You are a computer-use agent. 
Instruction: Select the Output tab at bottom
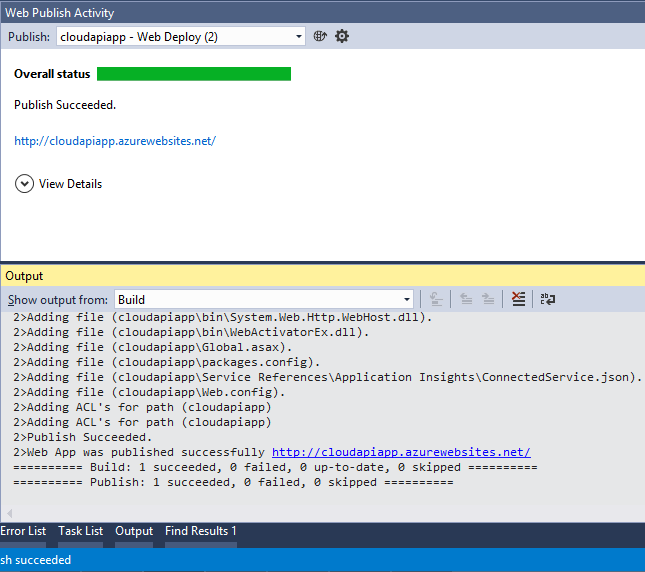click(134, 531)
